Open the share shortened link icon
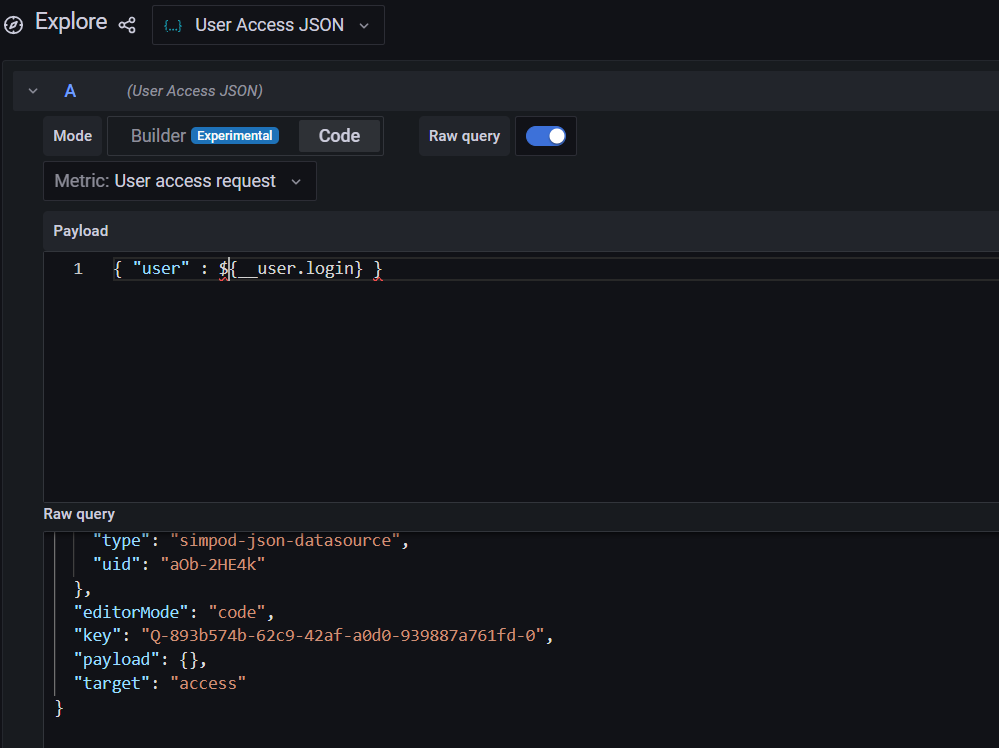The height and width of the screenshot is (748, 999). [x=127, y=23]
